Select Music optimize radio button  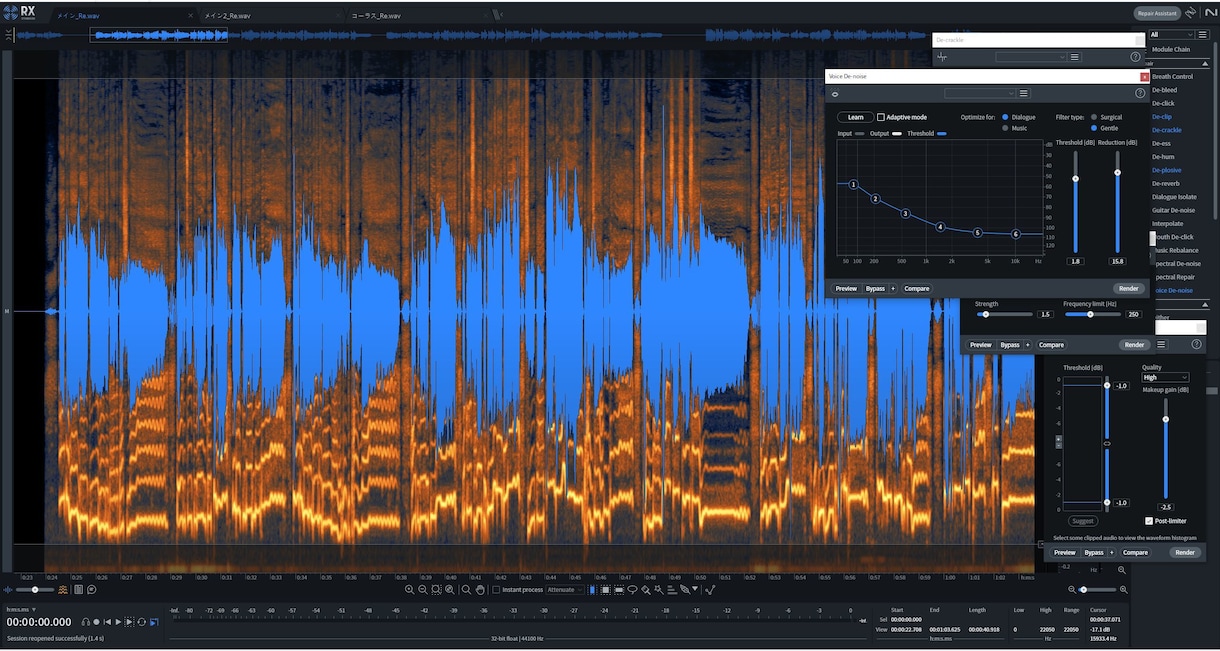(1005, 128)
